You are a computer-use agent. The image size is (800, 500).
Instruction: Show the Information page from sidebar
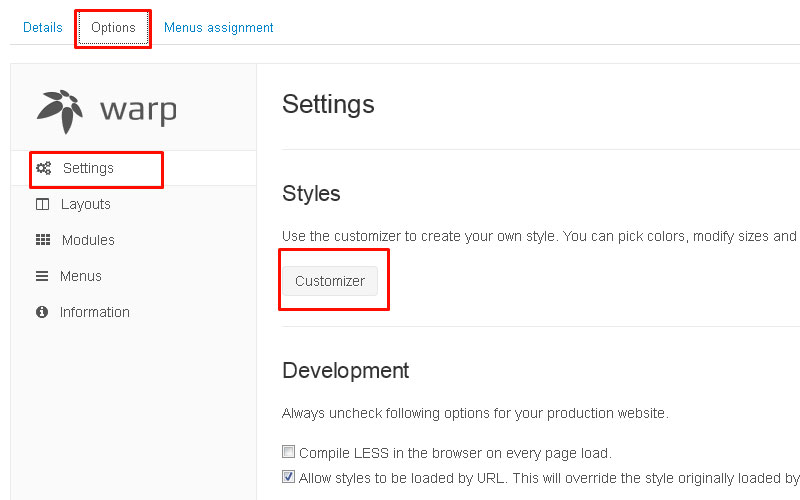[94, 312]
